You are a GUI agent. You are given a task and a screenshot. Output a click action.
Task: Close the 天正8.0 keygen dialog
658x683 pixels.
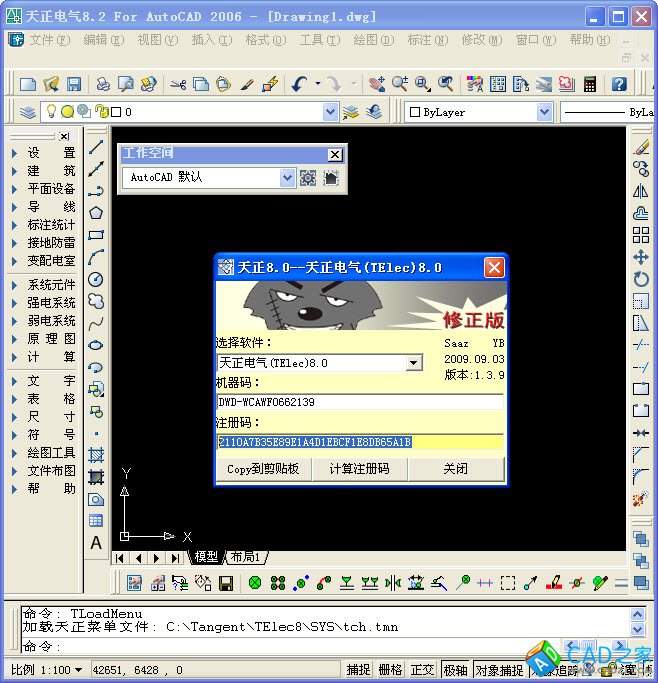(494, 267)
